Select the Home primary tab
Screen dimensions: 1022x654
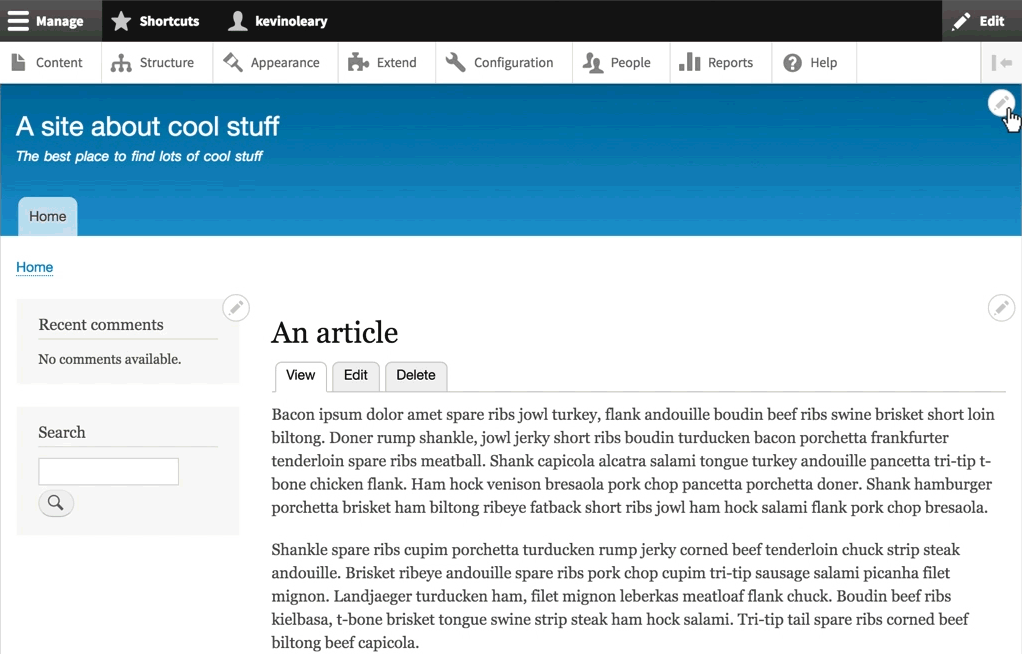click(x=47, y=216)
